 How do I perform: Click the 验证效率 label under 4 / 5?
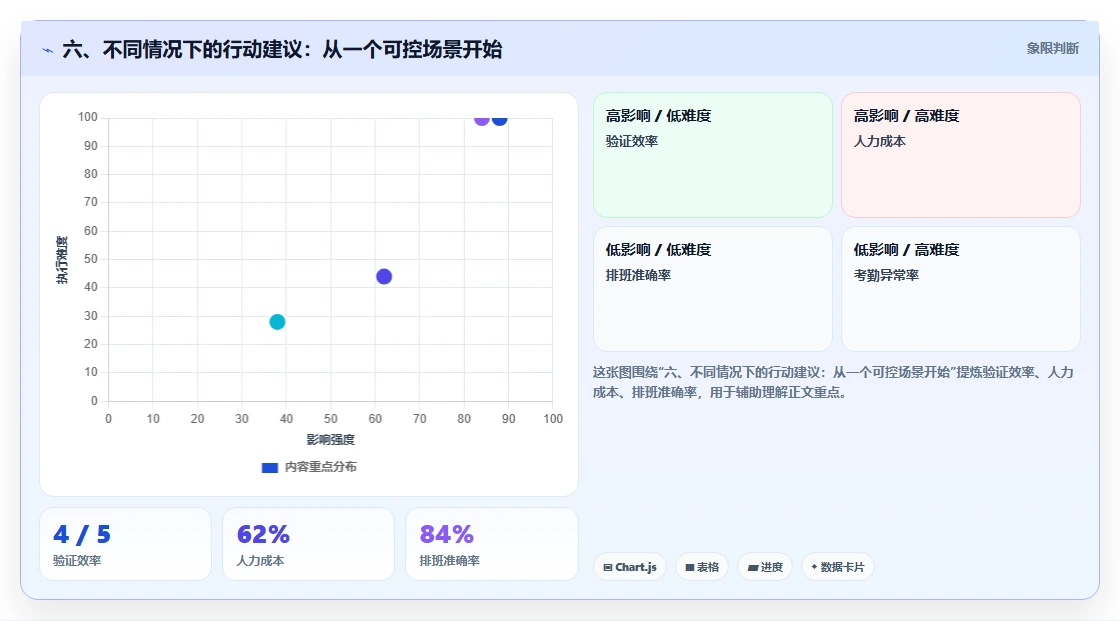tap(77, 561)
